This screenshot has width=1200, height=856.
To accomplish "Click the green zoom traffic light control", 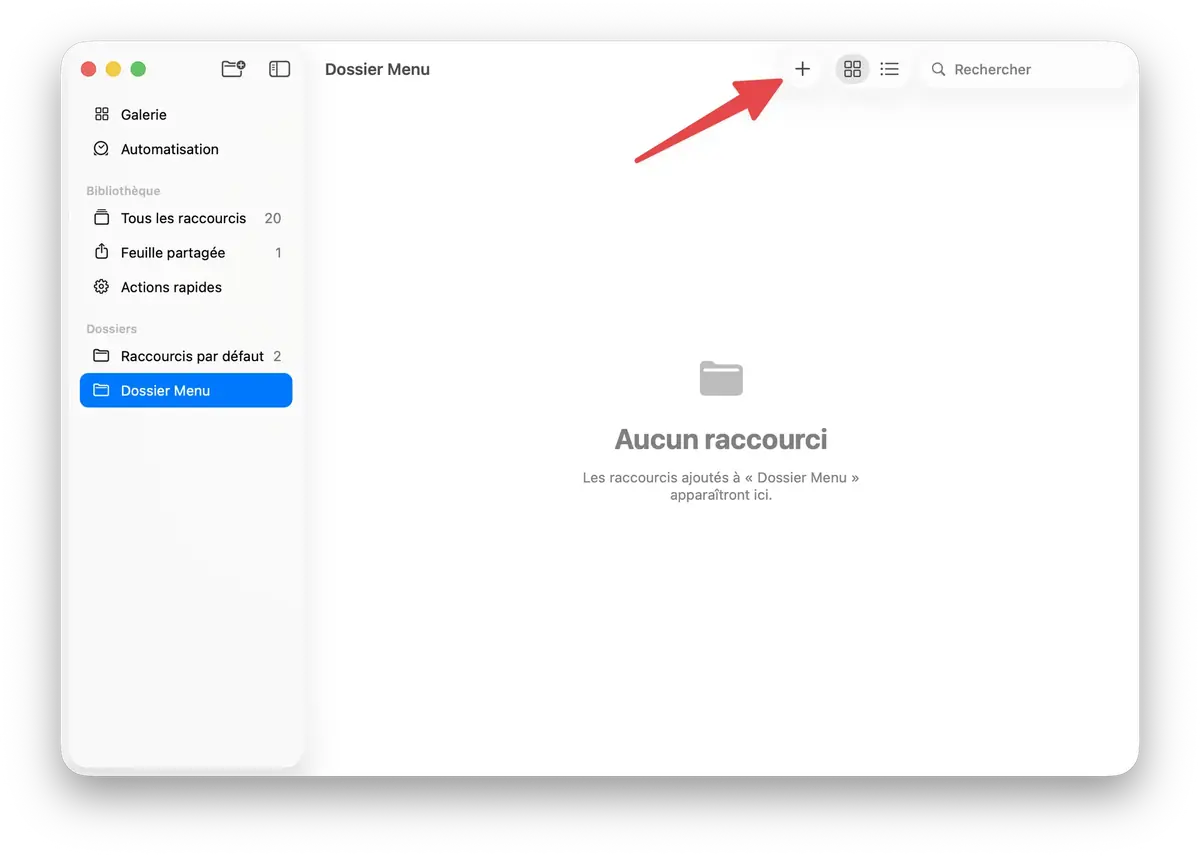I will [x=138, y=69].
